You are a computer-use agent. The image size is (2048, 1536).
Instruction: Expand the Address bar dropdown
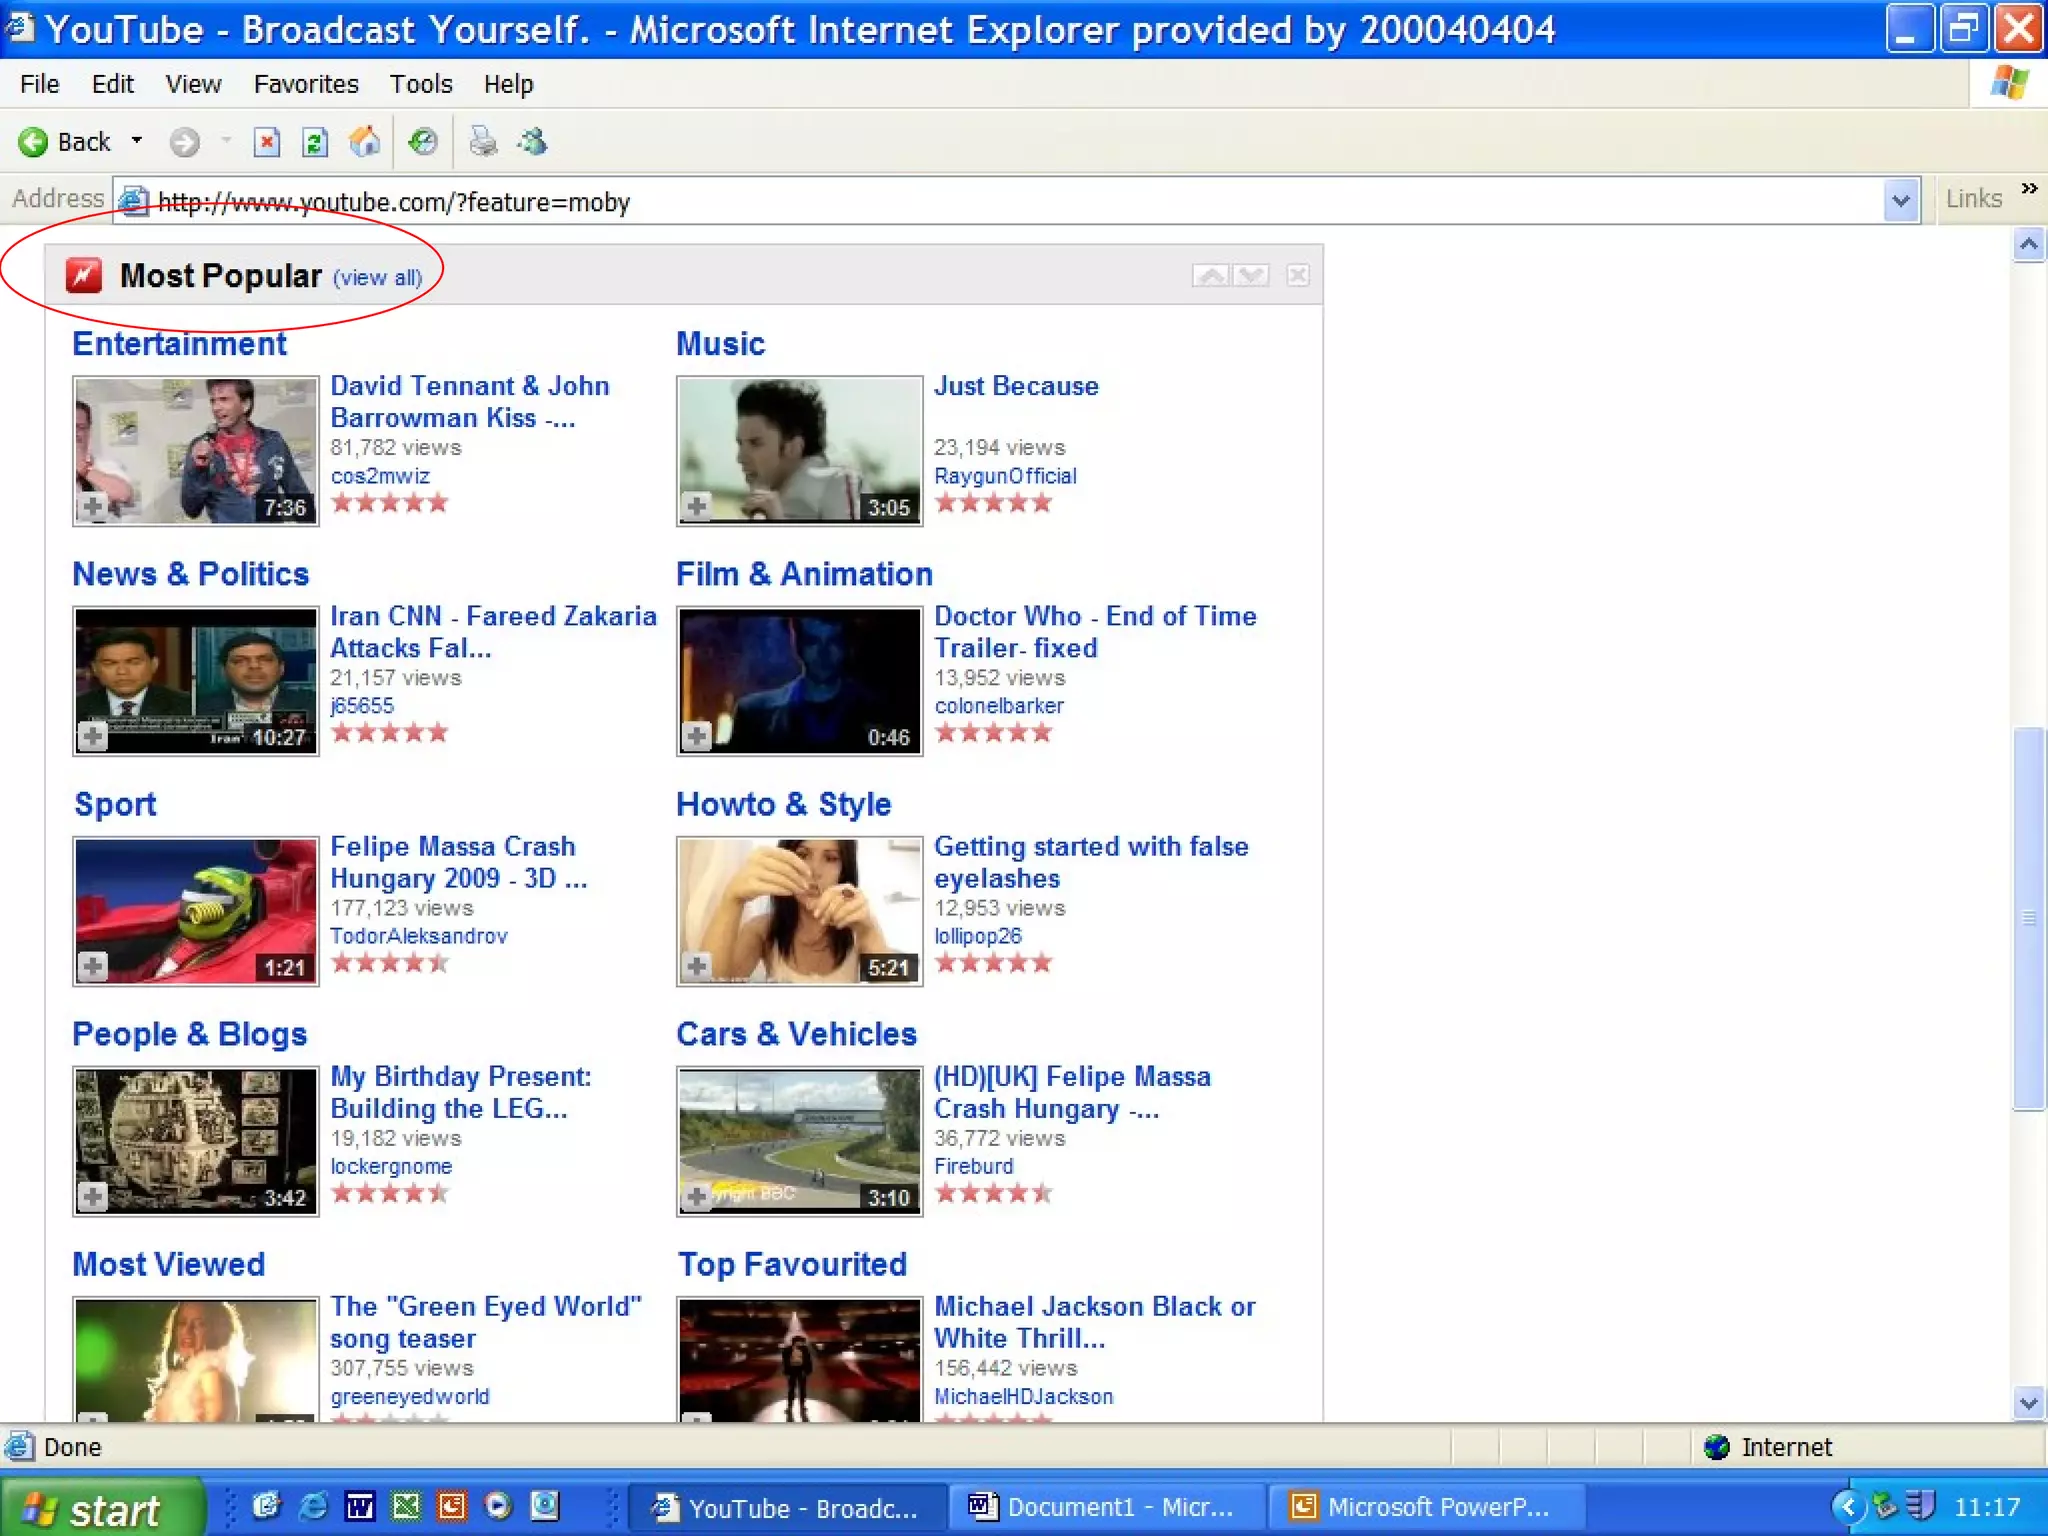coord(1900,201)
